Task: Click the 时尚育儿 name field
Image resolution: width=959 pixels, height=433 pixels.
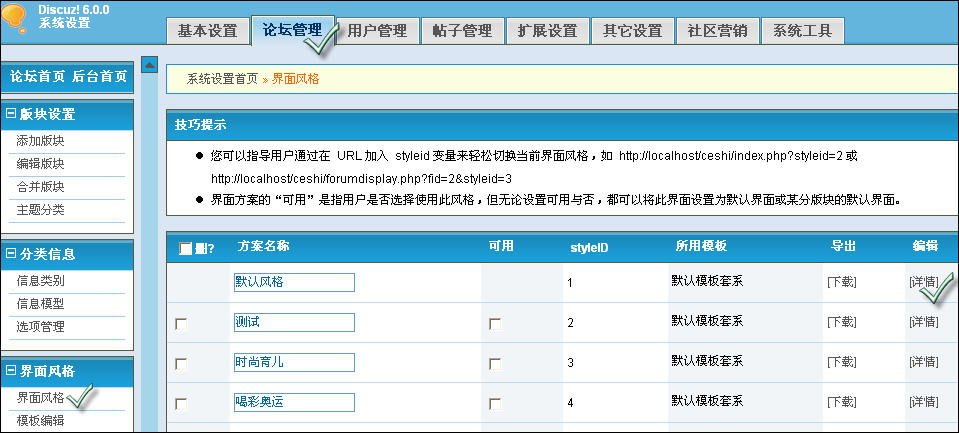Action: click(x=294, y=362)
